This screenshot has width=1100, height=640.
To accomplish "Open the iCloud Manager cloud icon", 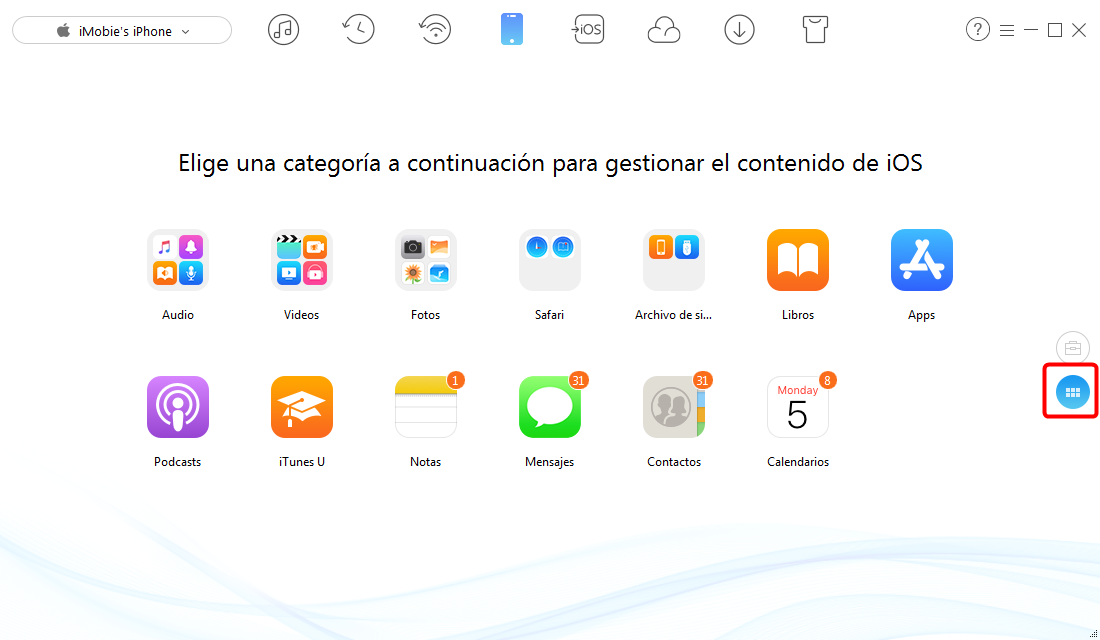I will click(664, 30).
